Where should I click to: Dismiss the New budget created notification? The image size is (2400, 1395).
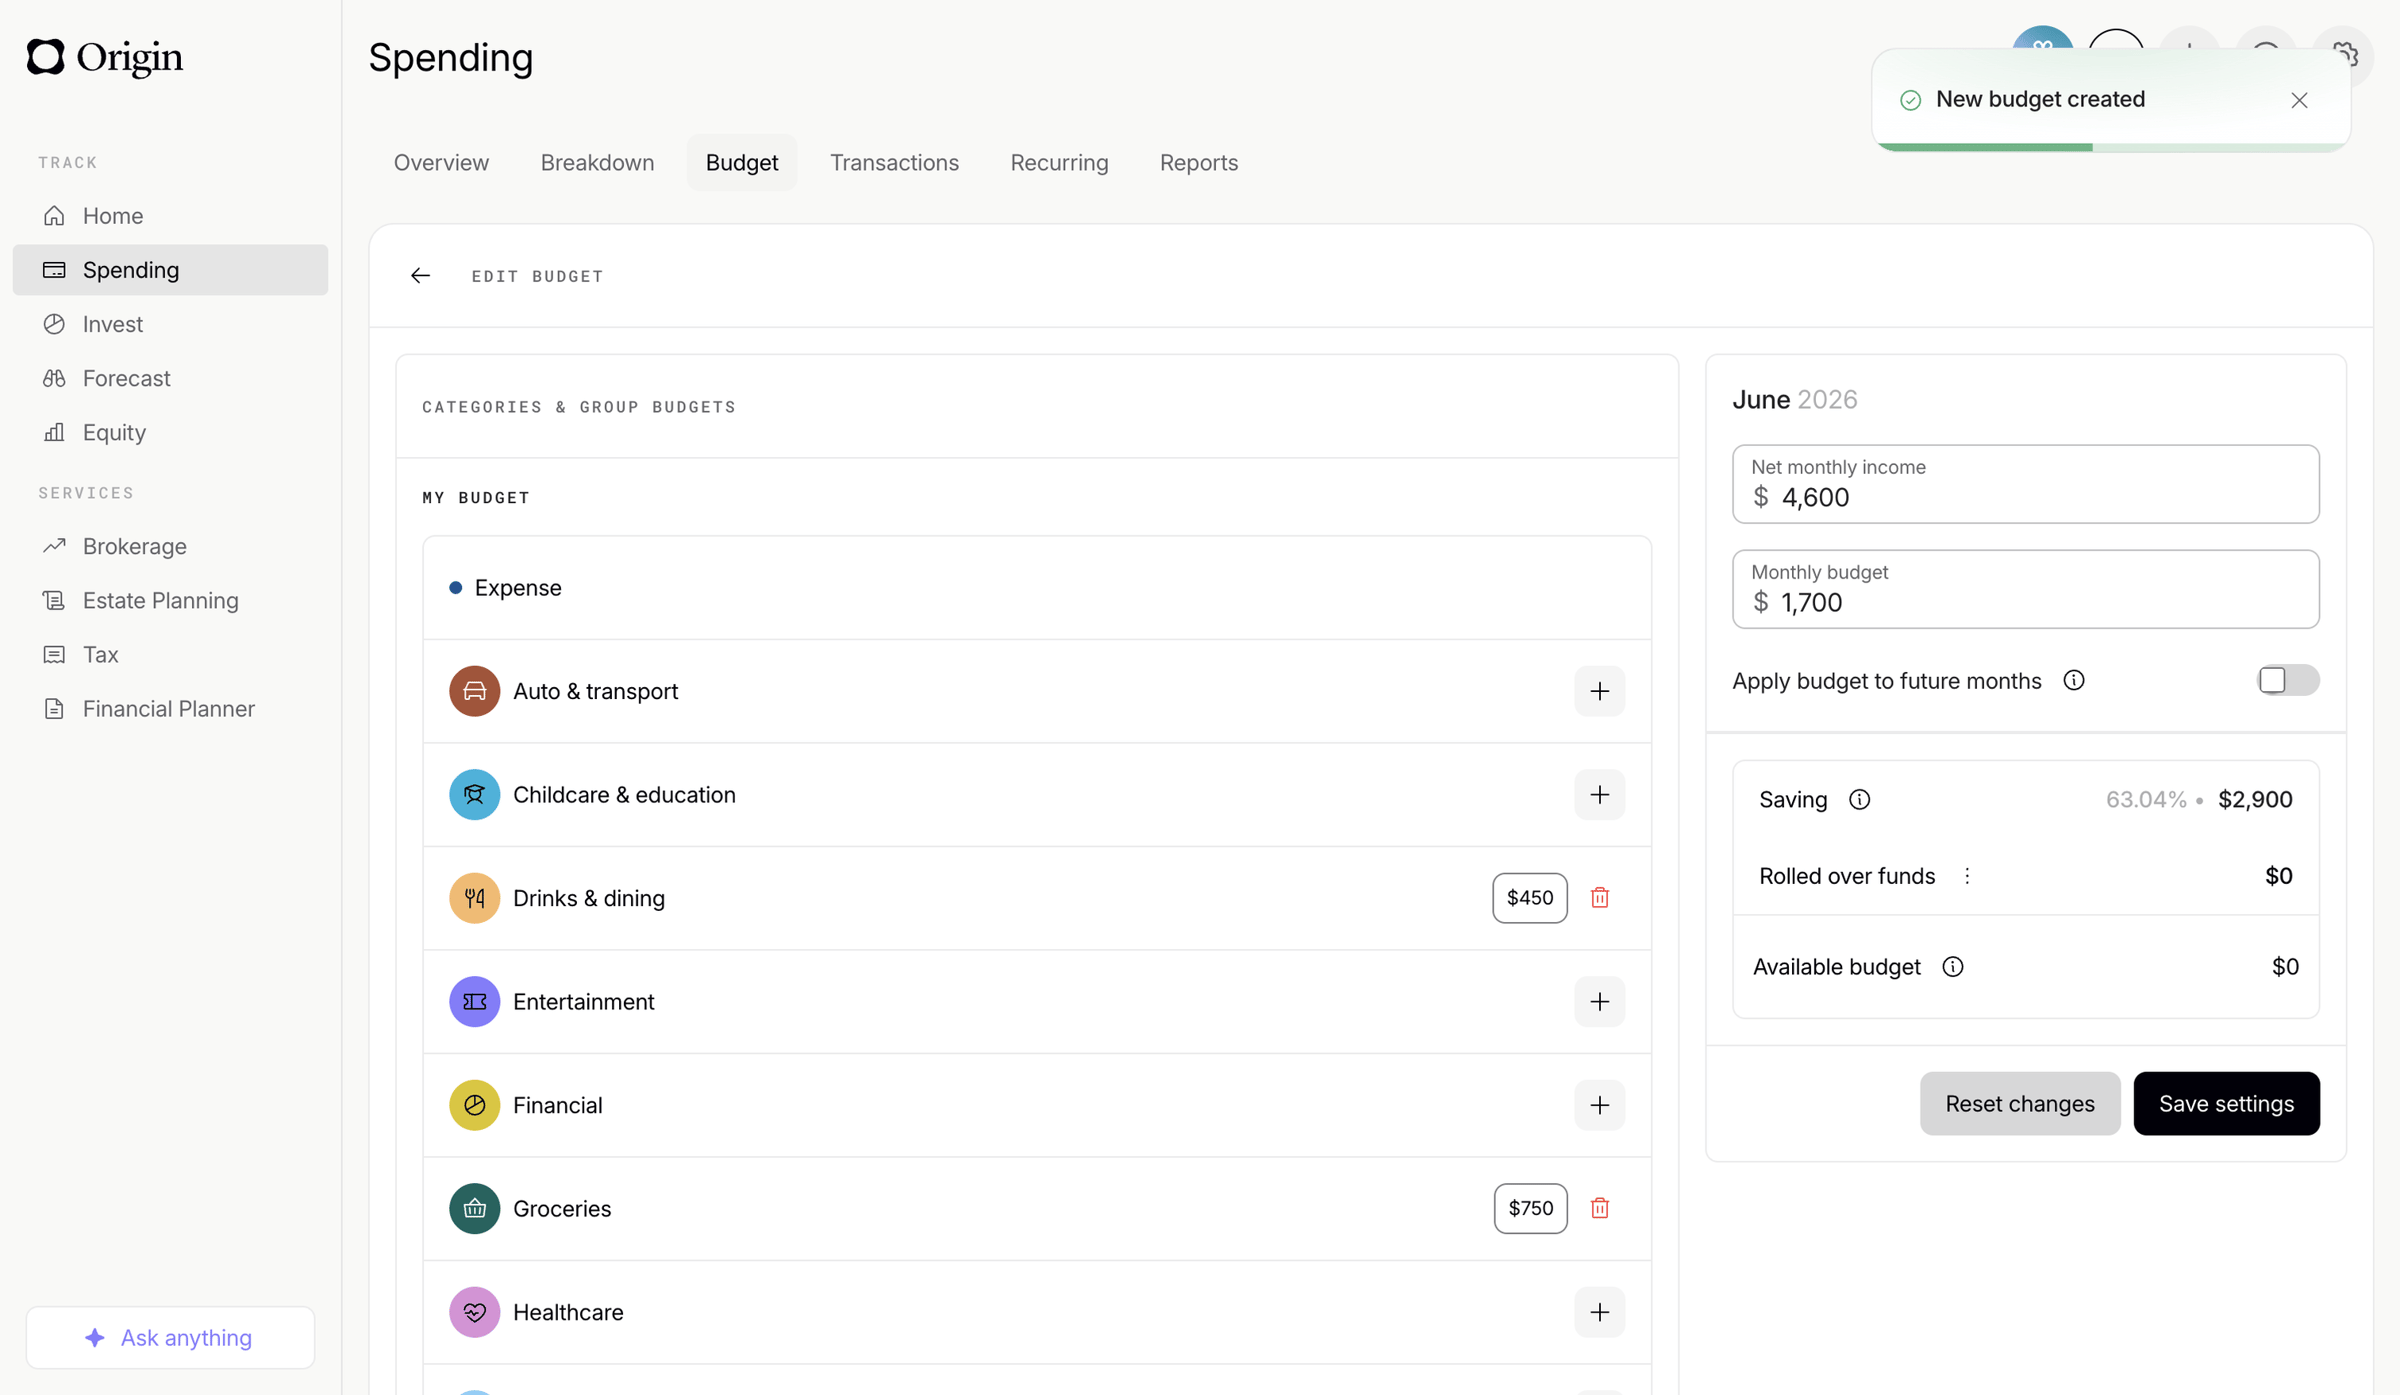point(2299,100)
